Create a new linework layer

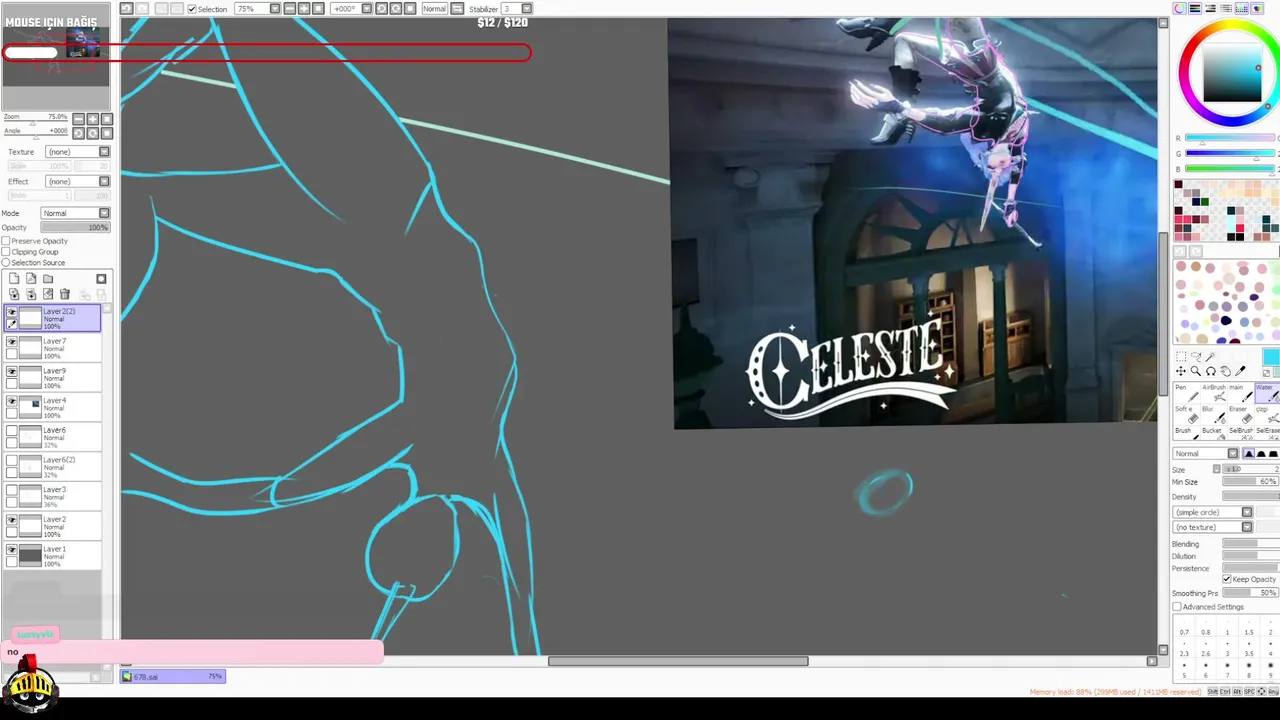coord(31,279)
